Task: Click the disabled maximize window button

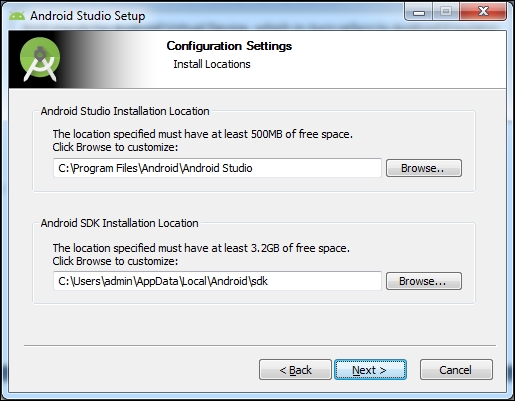Action: 446,12
